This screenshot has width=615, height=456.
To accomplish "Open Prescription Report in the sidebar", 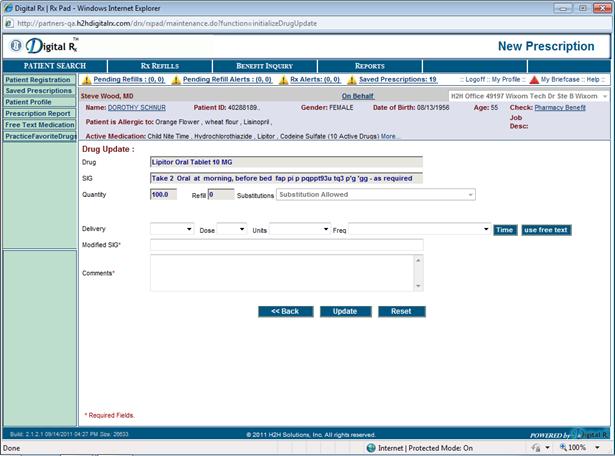I will (x=38, y=113).
